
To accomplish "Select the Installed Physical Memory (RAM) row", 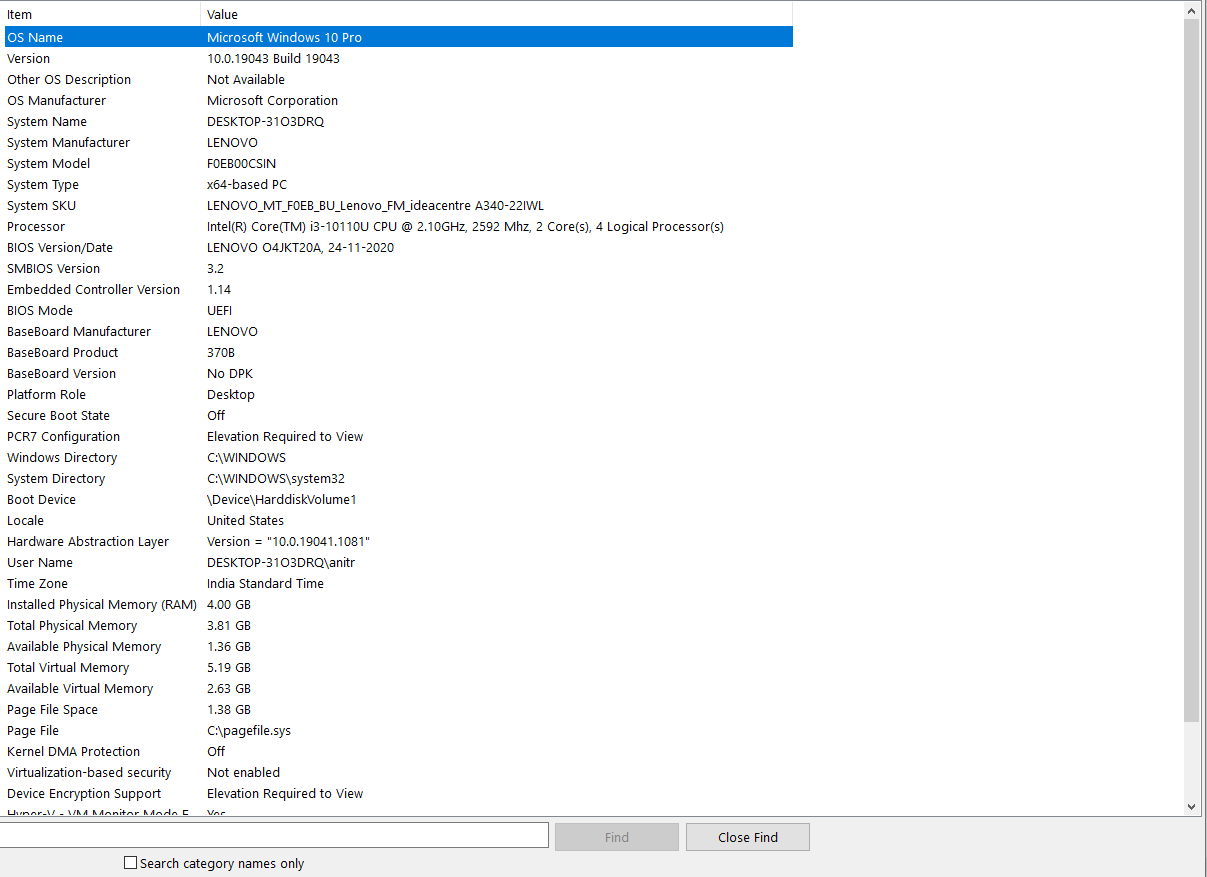I will (397, 604).
